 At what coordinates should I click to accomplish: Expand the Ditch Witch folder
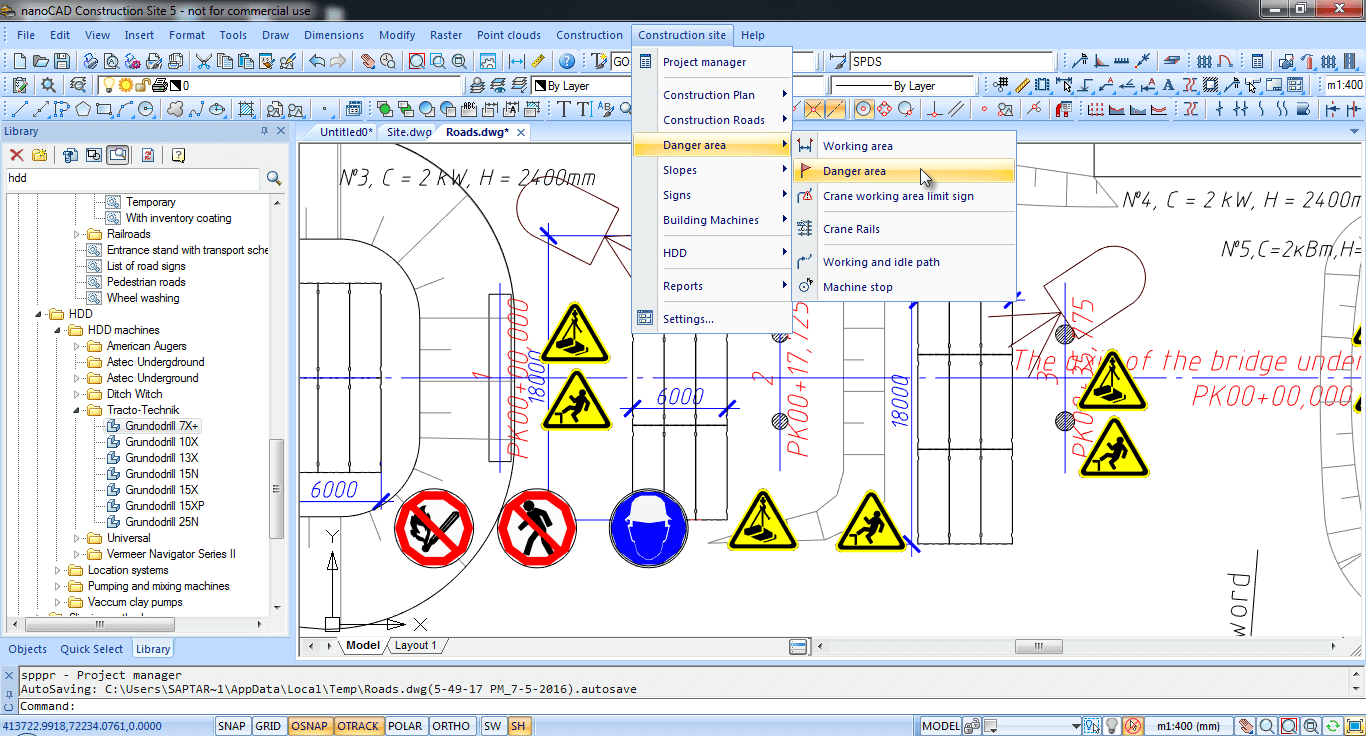77,394
